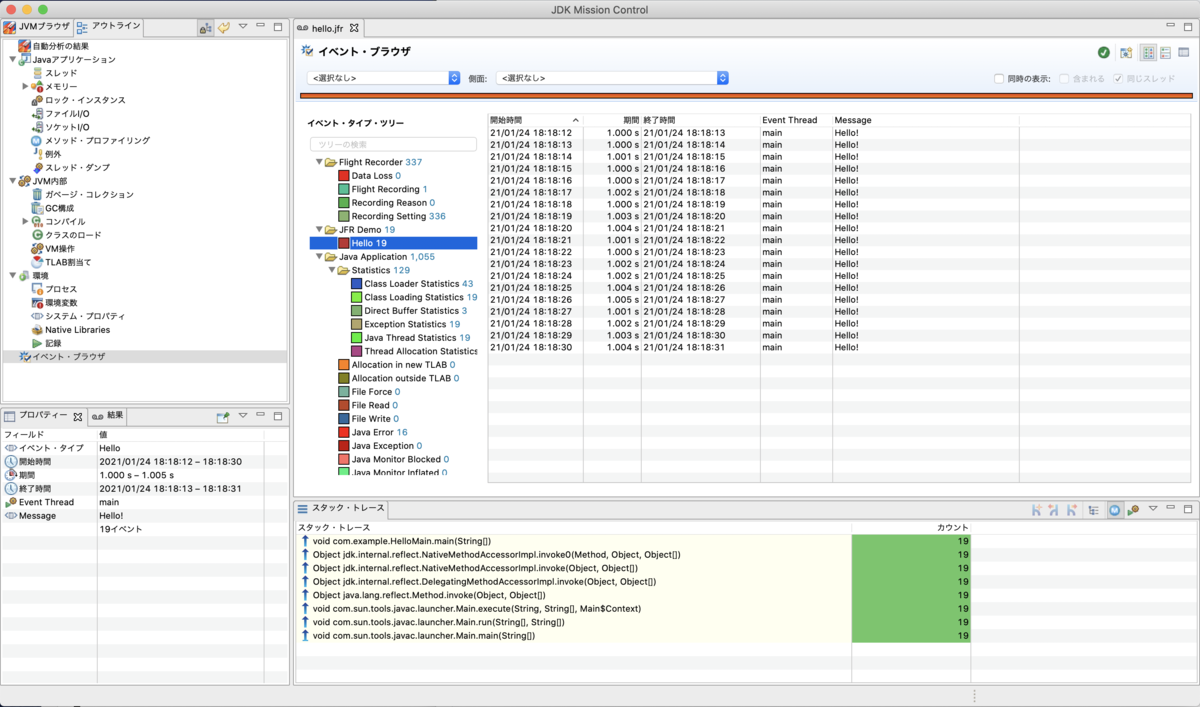The image size is (1200, 707).
Task: Click the pin icon in the properties panel toolbar
Action: (x=223, y=417)
